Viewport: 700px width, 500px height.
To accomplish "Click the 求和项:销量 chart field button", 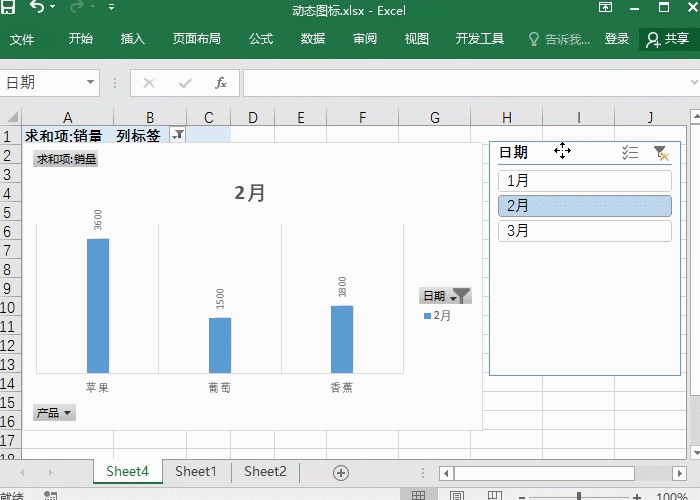I will [x=66, y=159].
